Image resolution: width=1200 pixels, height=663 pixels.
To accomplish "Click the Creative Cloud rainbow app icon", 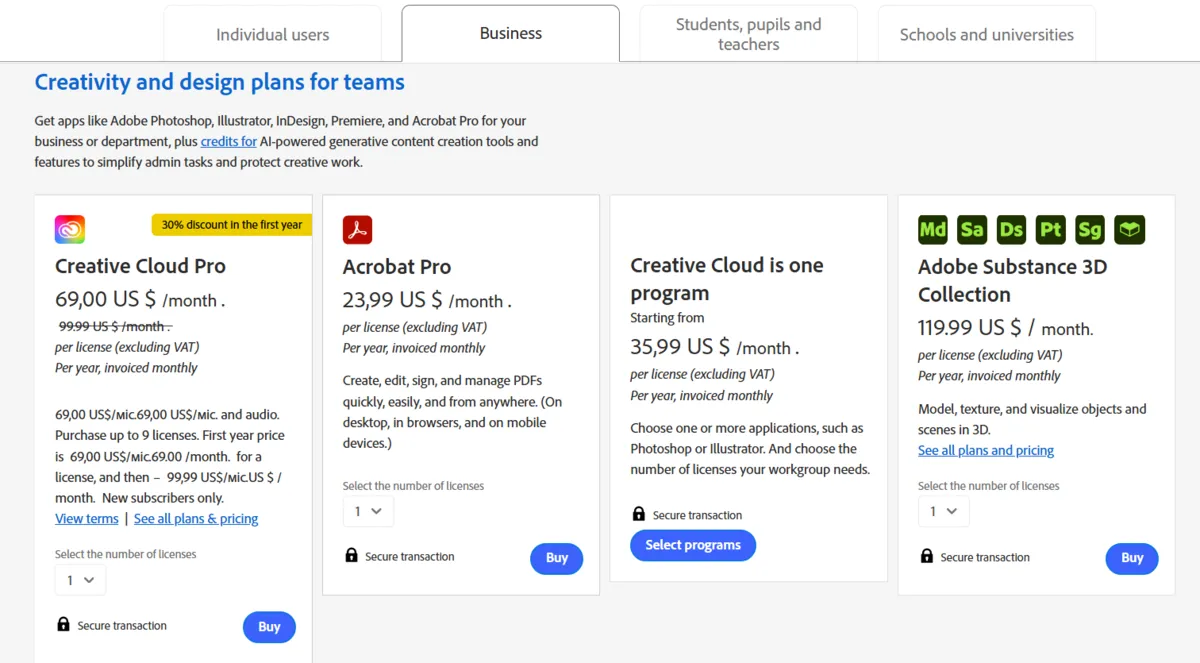I will pyautogui.click(x=68, y=229).
